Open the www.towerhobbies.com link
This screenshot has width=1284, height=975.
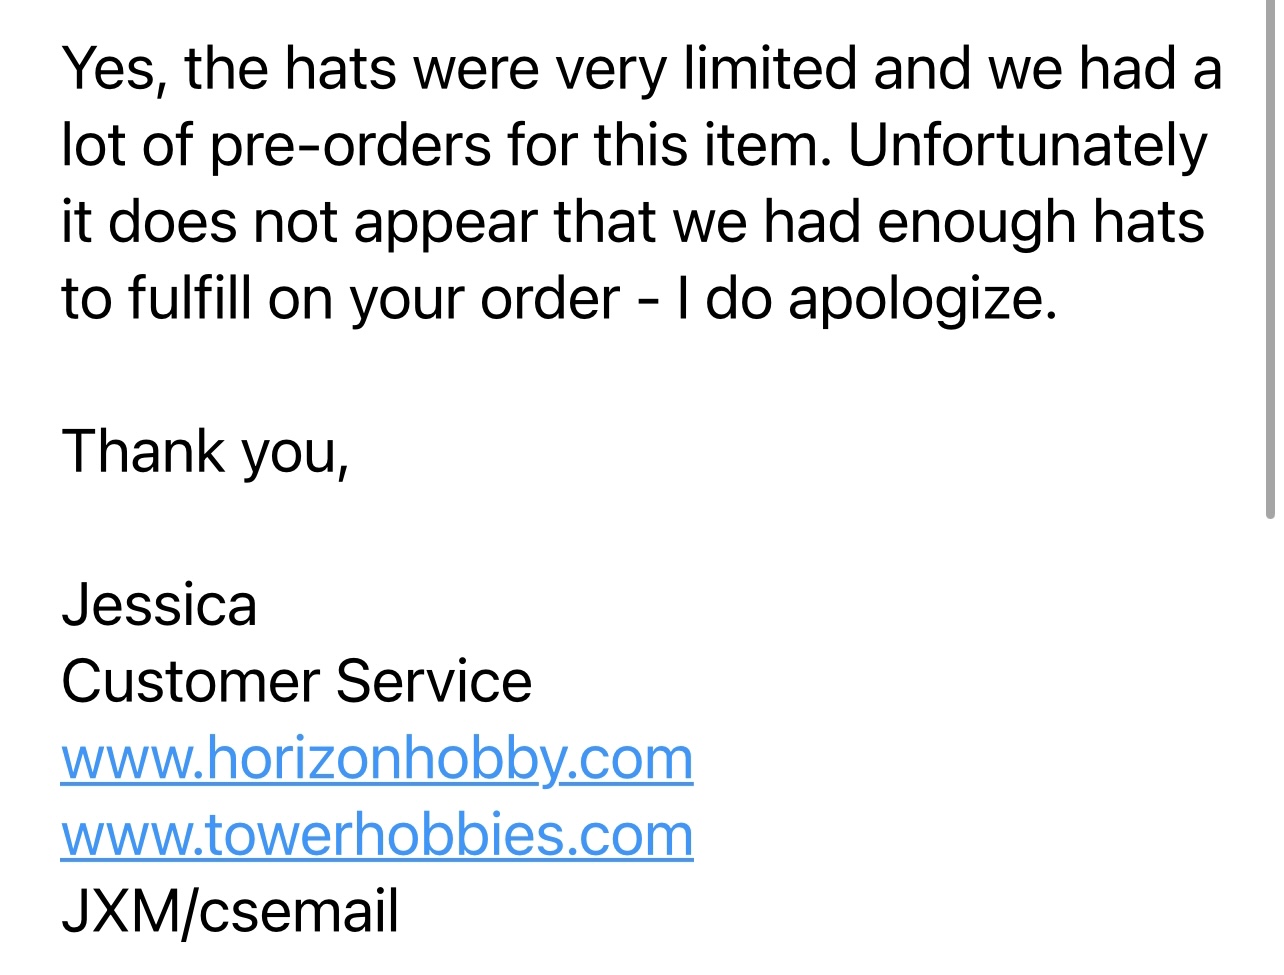click(x=377, y=835)
